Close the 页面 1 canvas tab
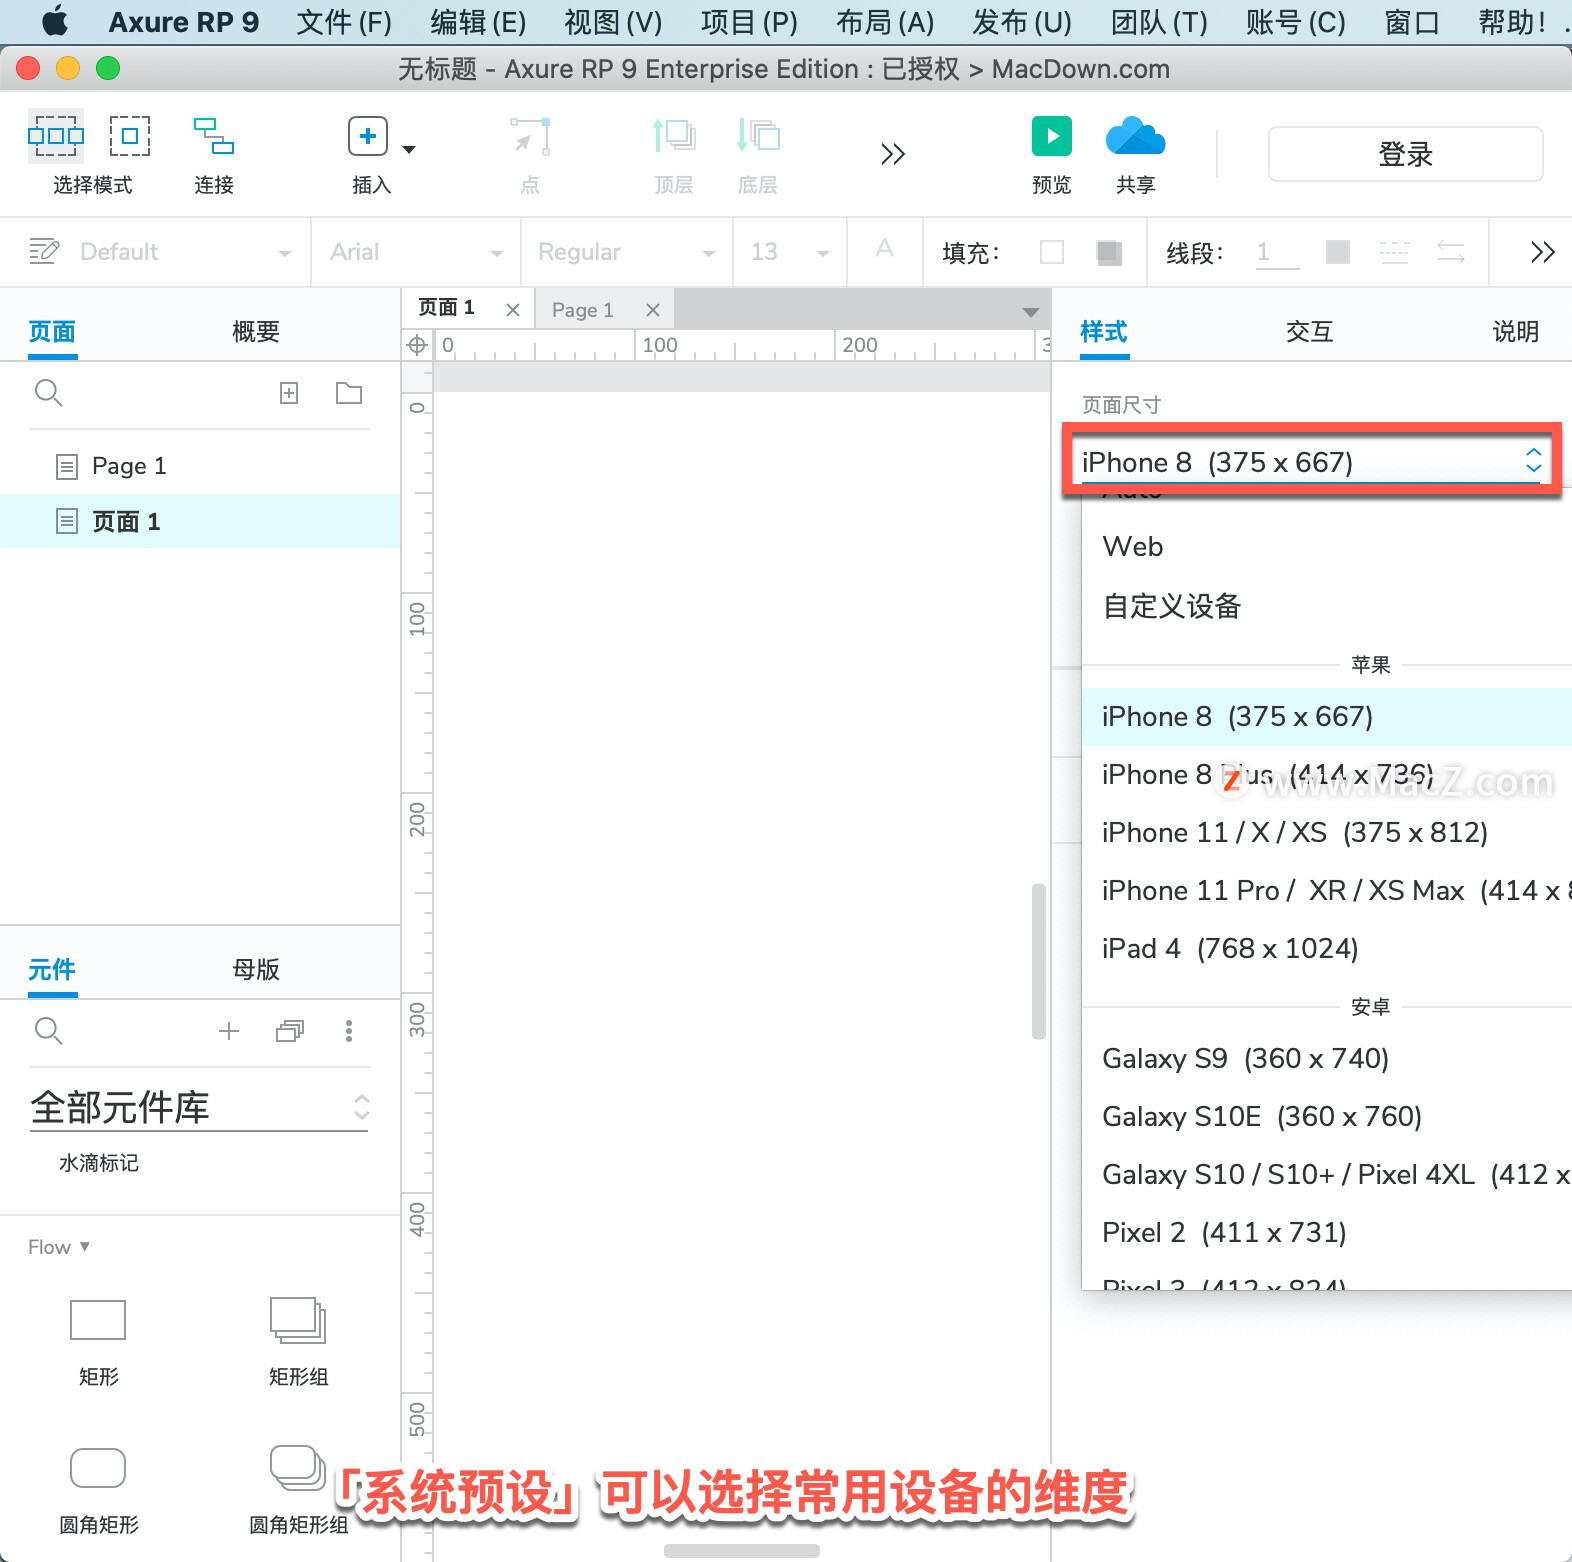The width and height of the screenshot is (1572, 1562). [x=513, y=310]
